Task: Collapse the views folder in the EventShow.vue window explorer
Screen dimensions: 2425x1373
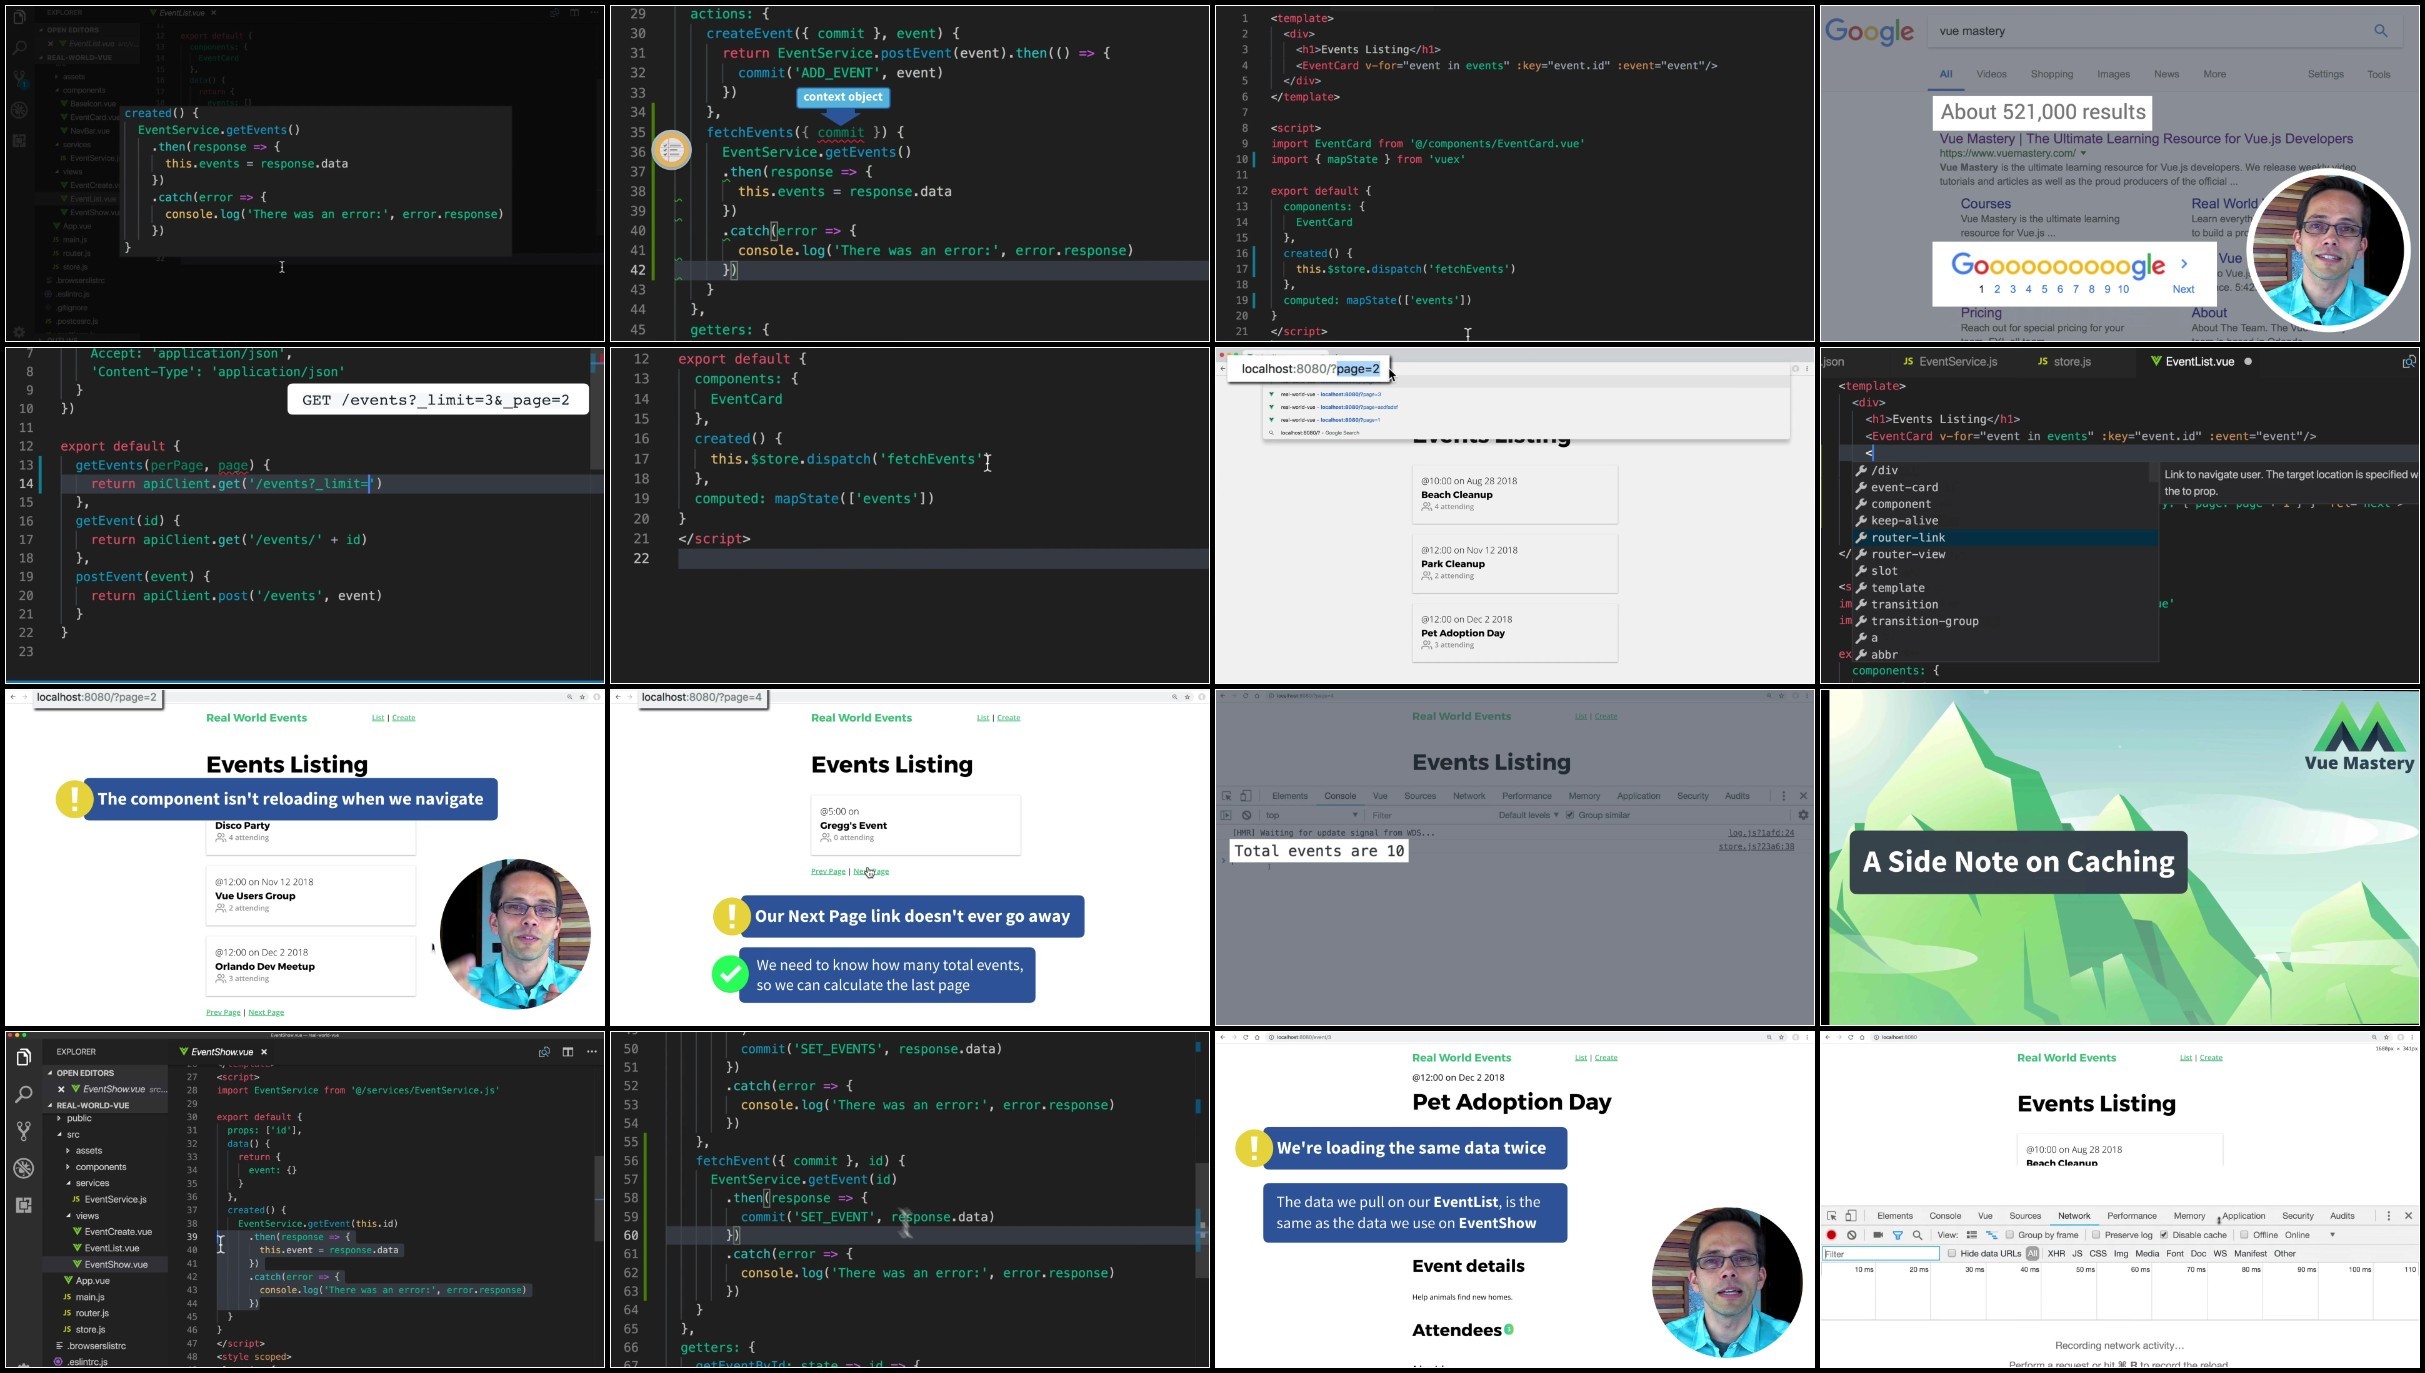Action: click(x=82, y=1216)
